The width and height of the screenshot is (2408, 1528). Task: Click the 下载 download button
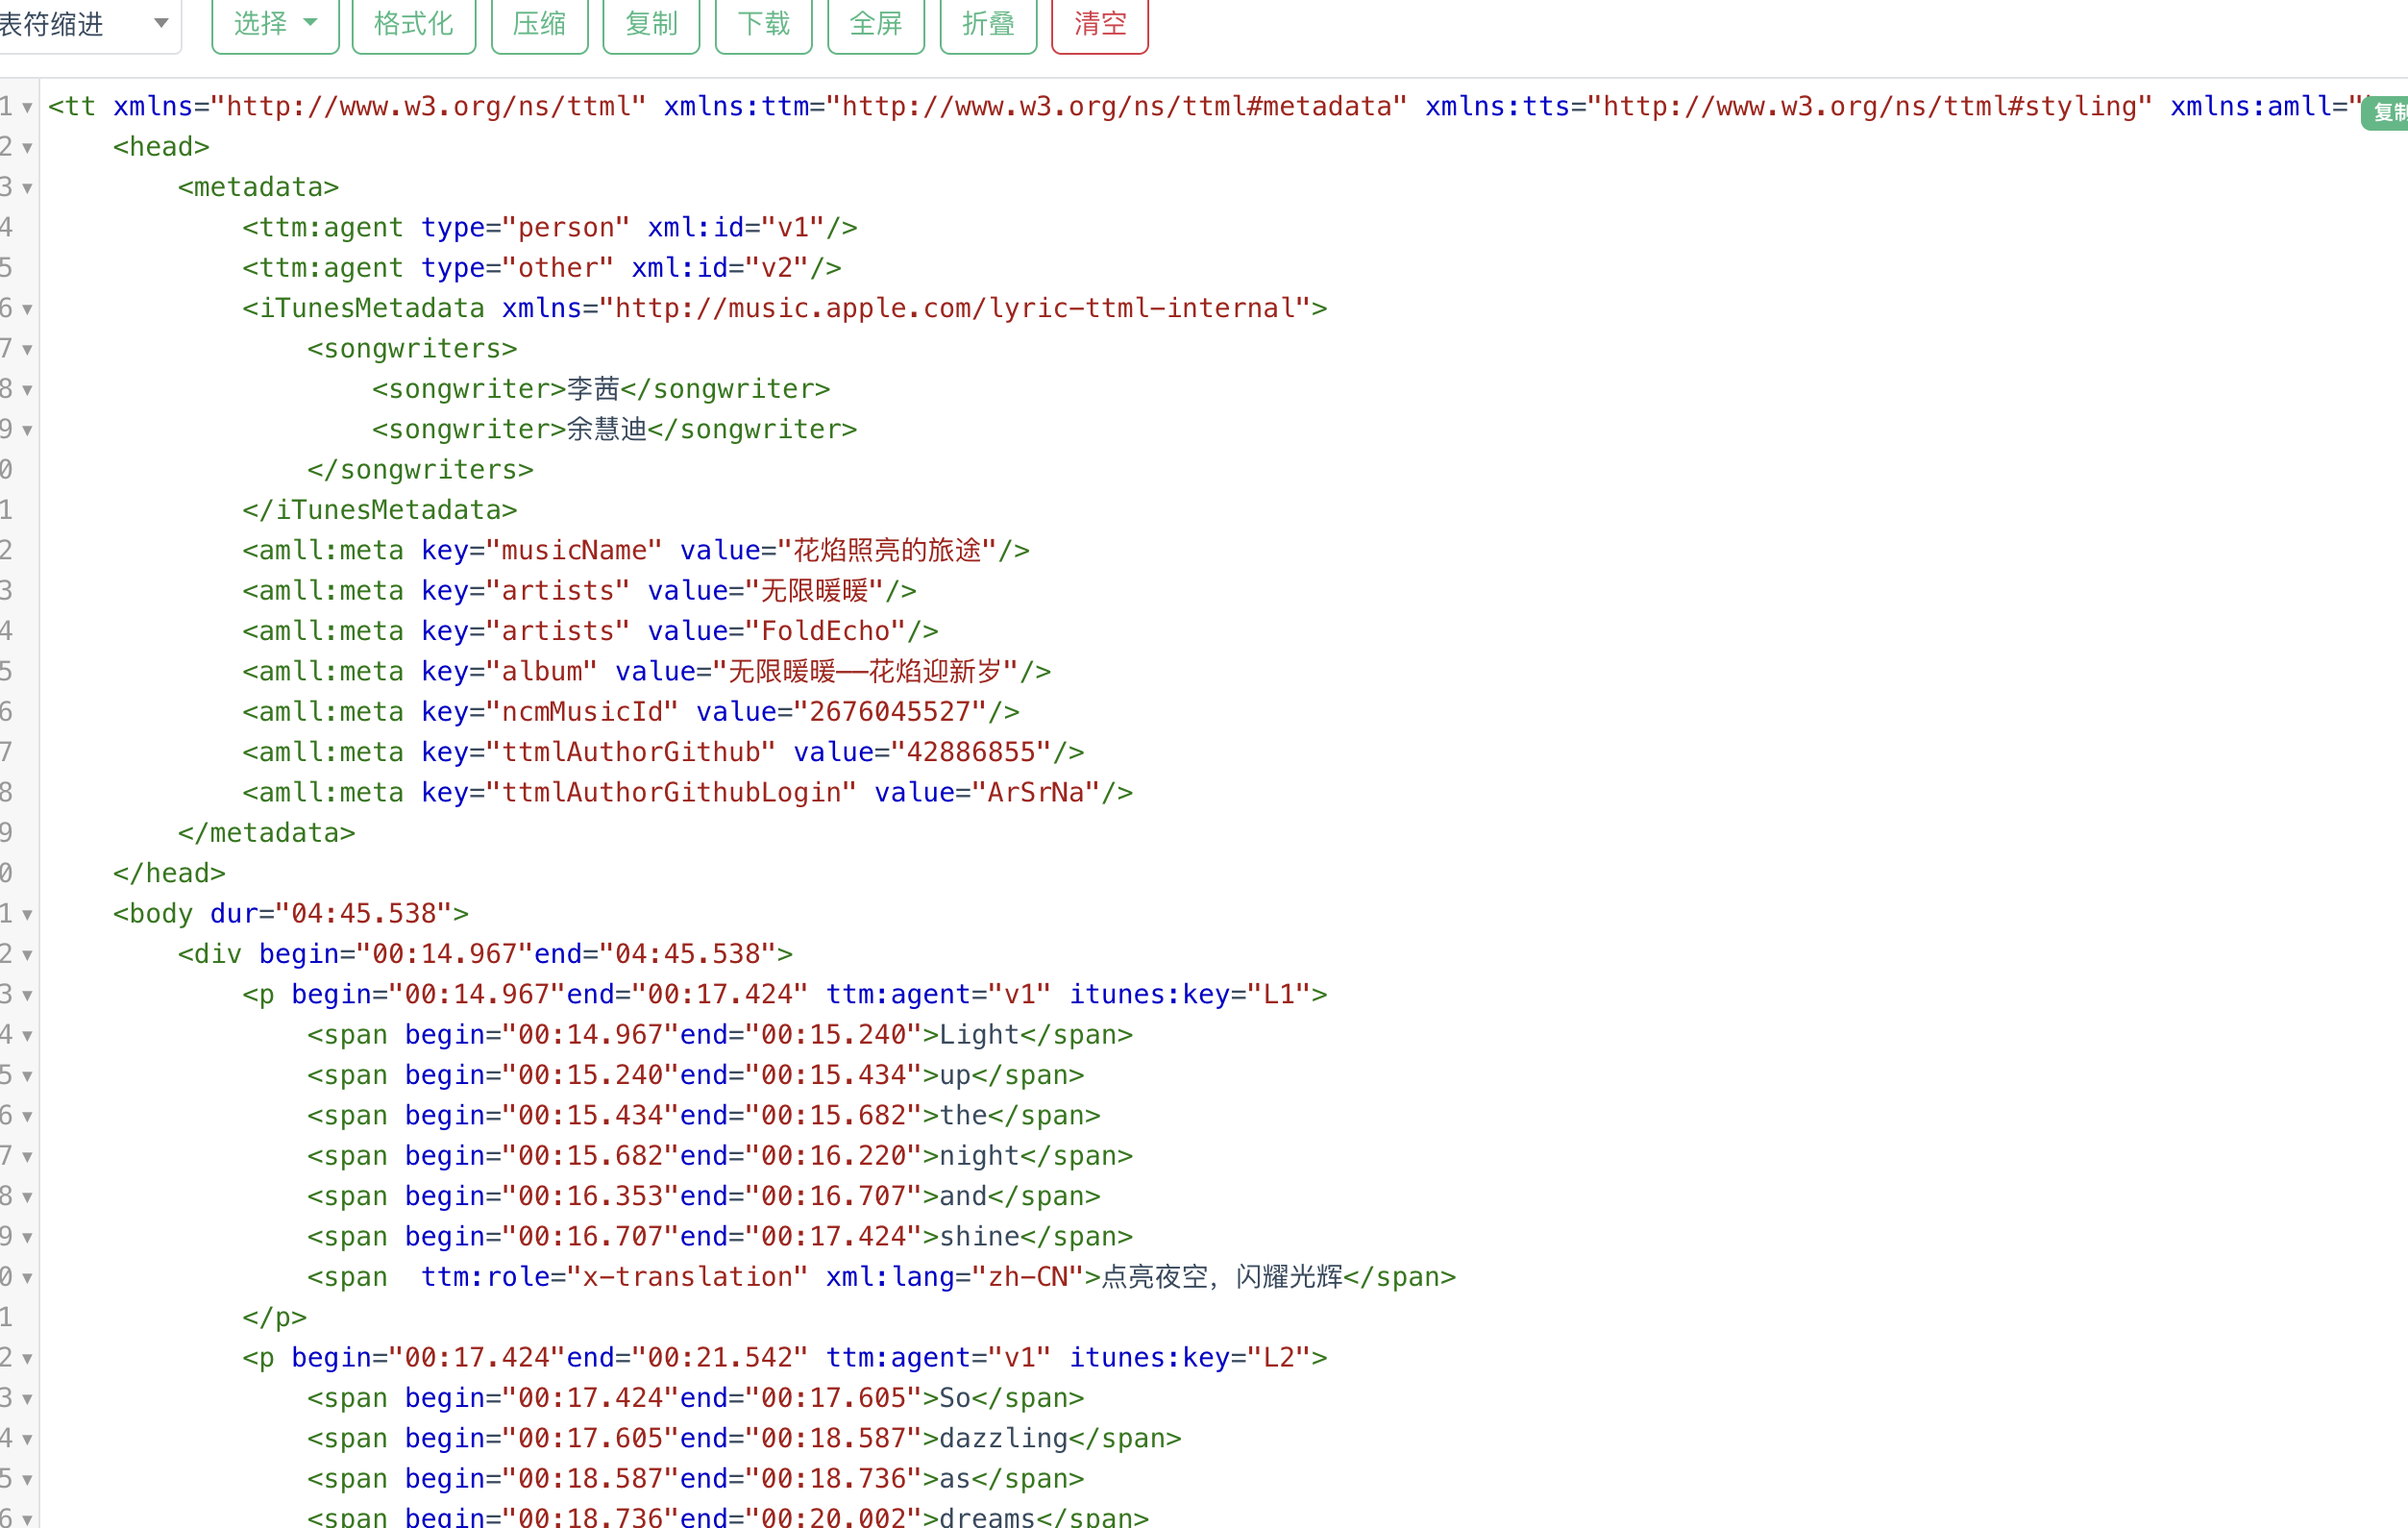tap(763, 24)
